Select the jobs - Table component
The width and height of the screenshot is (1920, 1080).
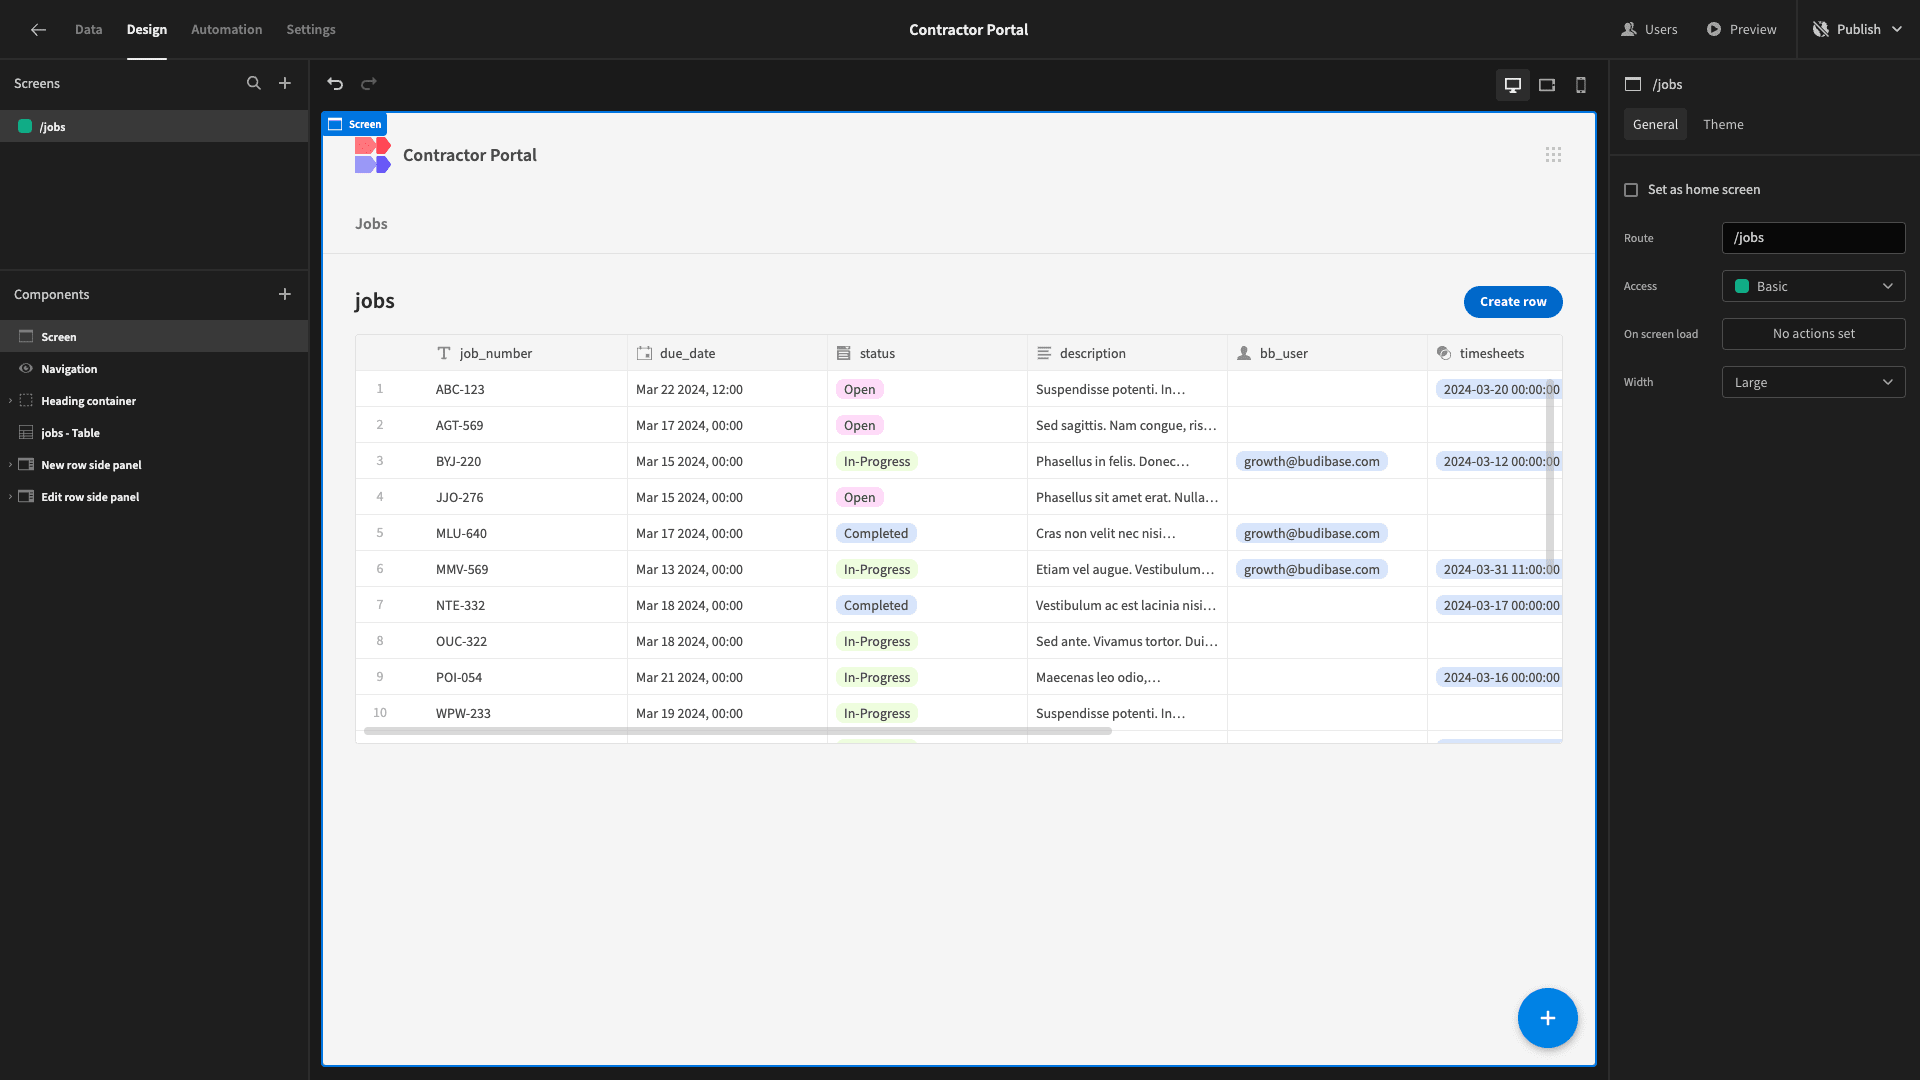(x=154, y=433)
